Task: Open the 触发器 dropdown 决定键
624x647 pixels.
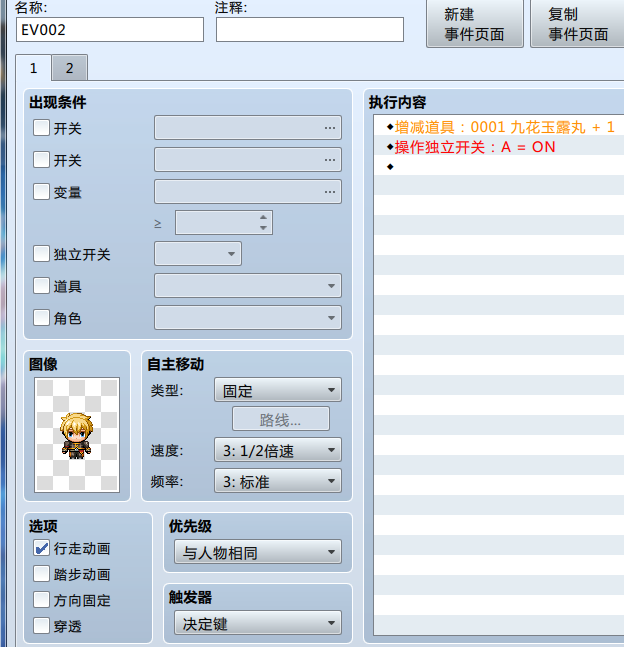Action: [x=258, y=623]
